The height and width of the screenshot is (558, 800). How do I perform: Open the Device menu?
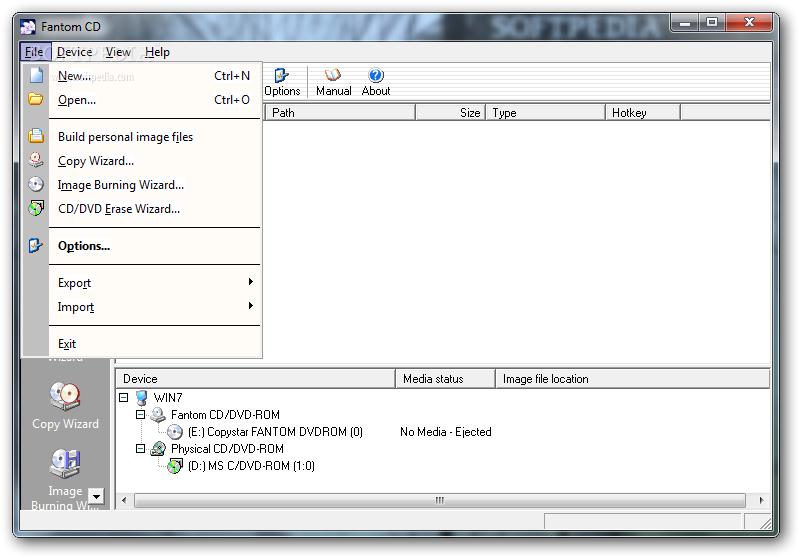coord(74,52)
